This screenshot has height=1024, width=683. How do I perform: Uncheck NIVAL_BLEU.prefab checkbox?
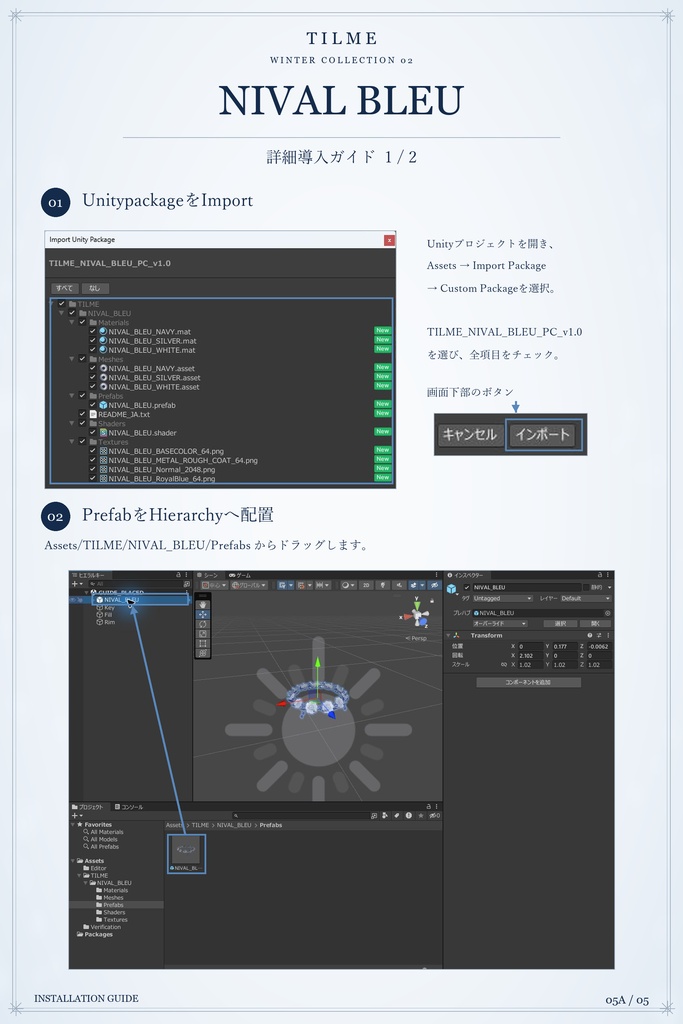[93, 405]
